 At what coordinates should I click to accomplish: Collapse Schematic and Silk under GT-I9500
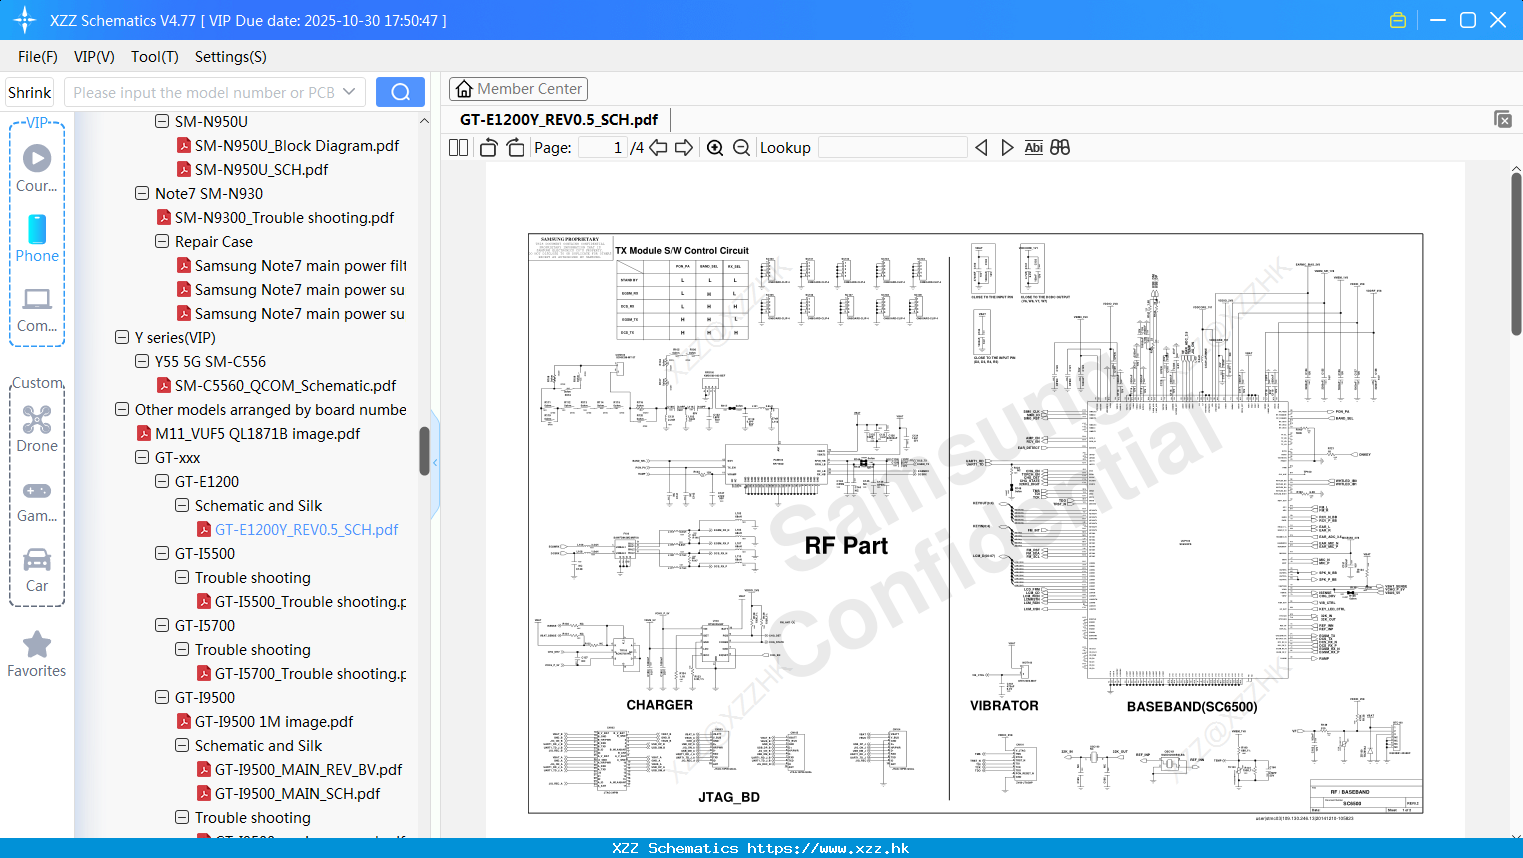tap(182, 745)
